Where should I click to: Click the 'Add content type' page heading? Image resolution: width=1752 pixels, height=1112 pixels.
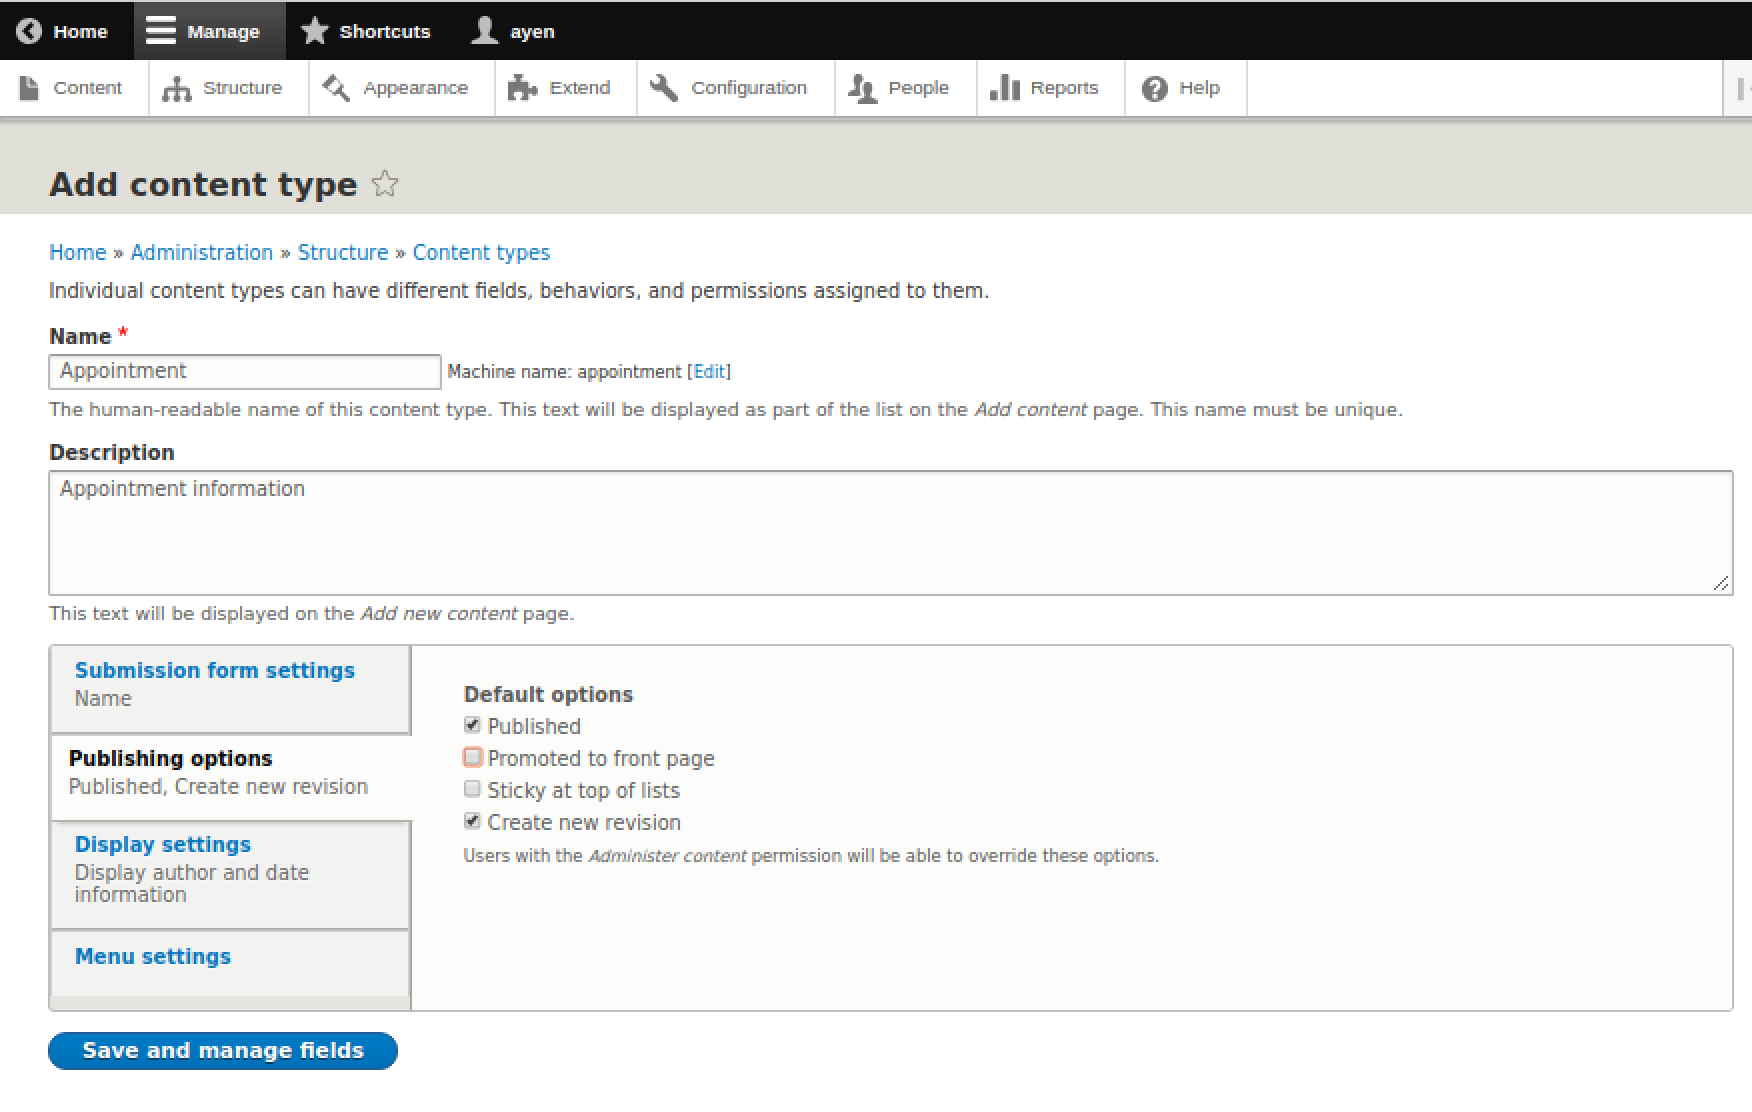203,185
